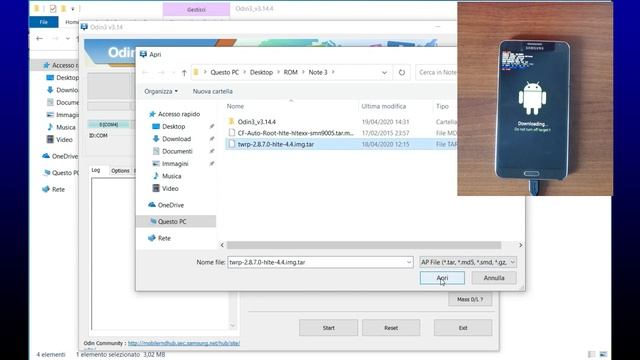Viewport: 640px width, 360px height.
Task: Click properties checkmark icon in Explorer titlebar
Action: pos(53,8)
